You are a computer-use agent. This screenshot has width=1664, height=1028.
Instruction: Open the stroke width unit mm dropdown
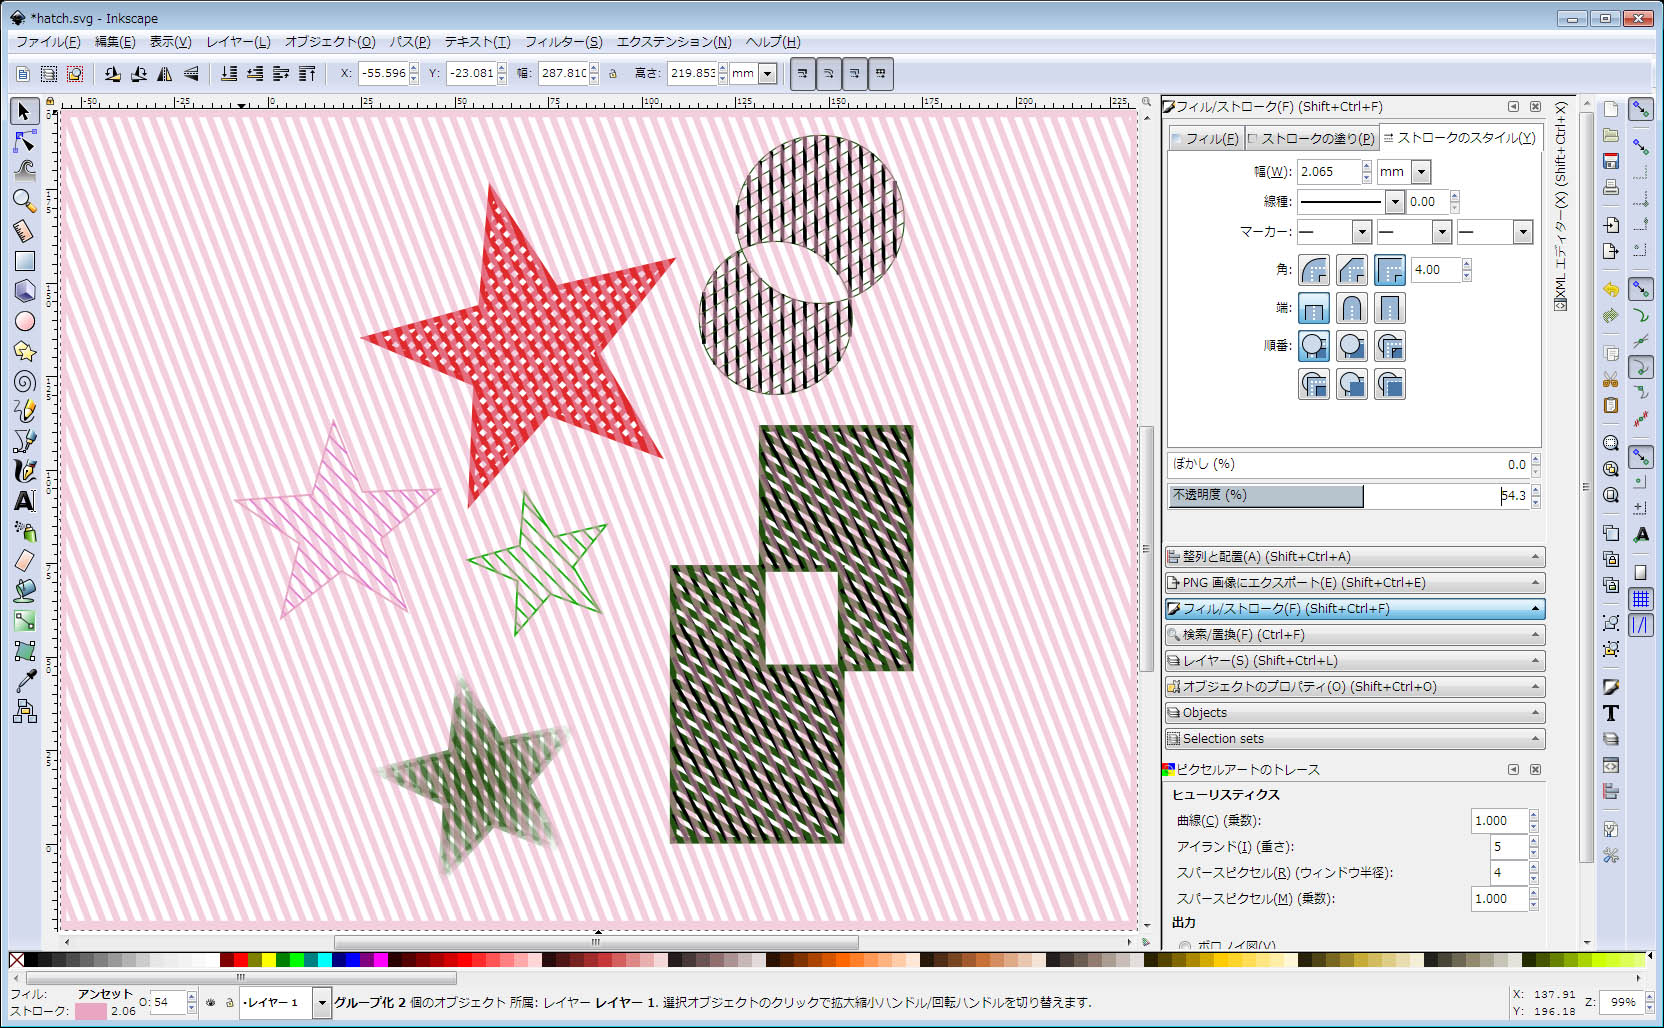tap(1421, 172)
